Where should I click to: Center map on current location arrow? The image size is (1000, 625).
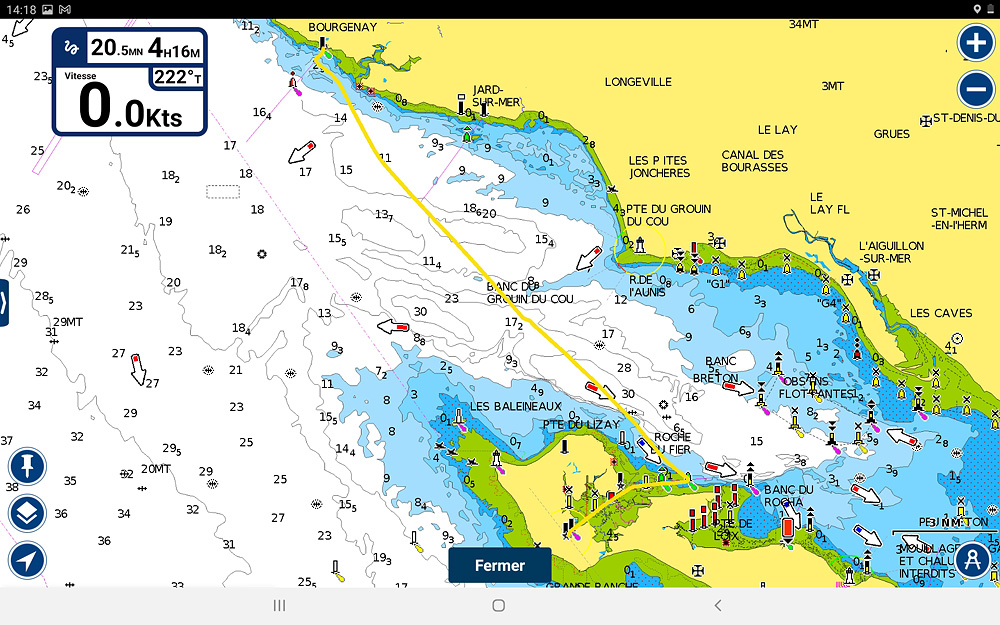28,560
